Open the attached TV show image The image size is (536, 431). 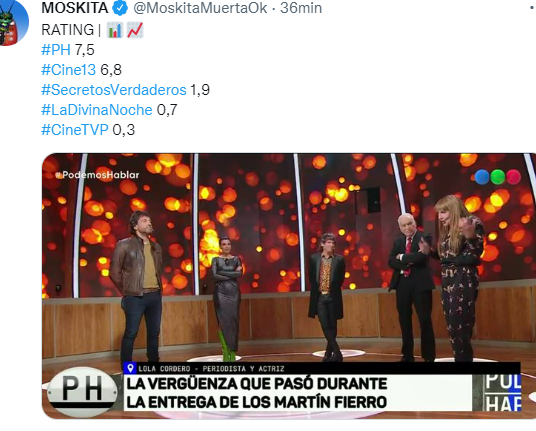(289, 286)
